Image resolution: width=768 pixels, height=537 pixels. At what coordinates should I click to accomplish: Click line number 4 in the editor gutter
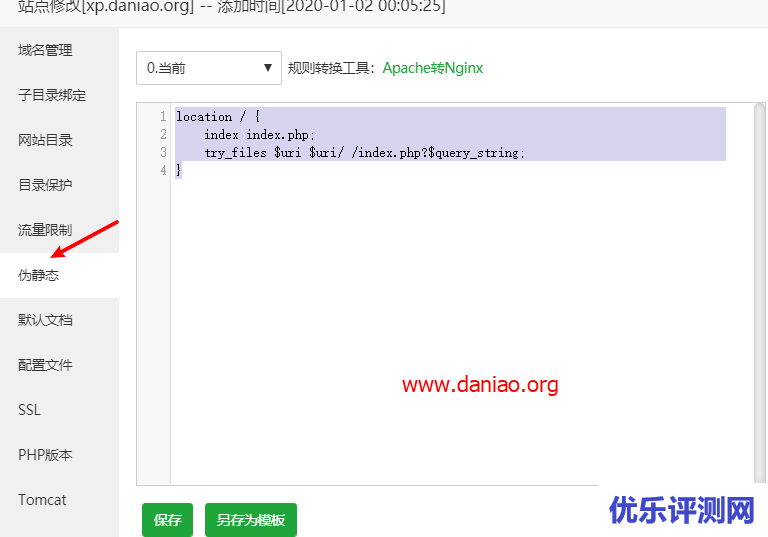163,171
